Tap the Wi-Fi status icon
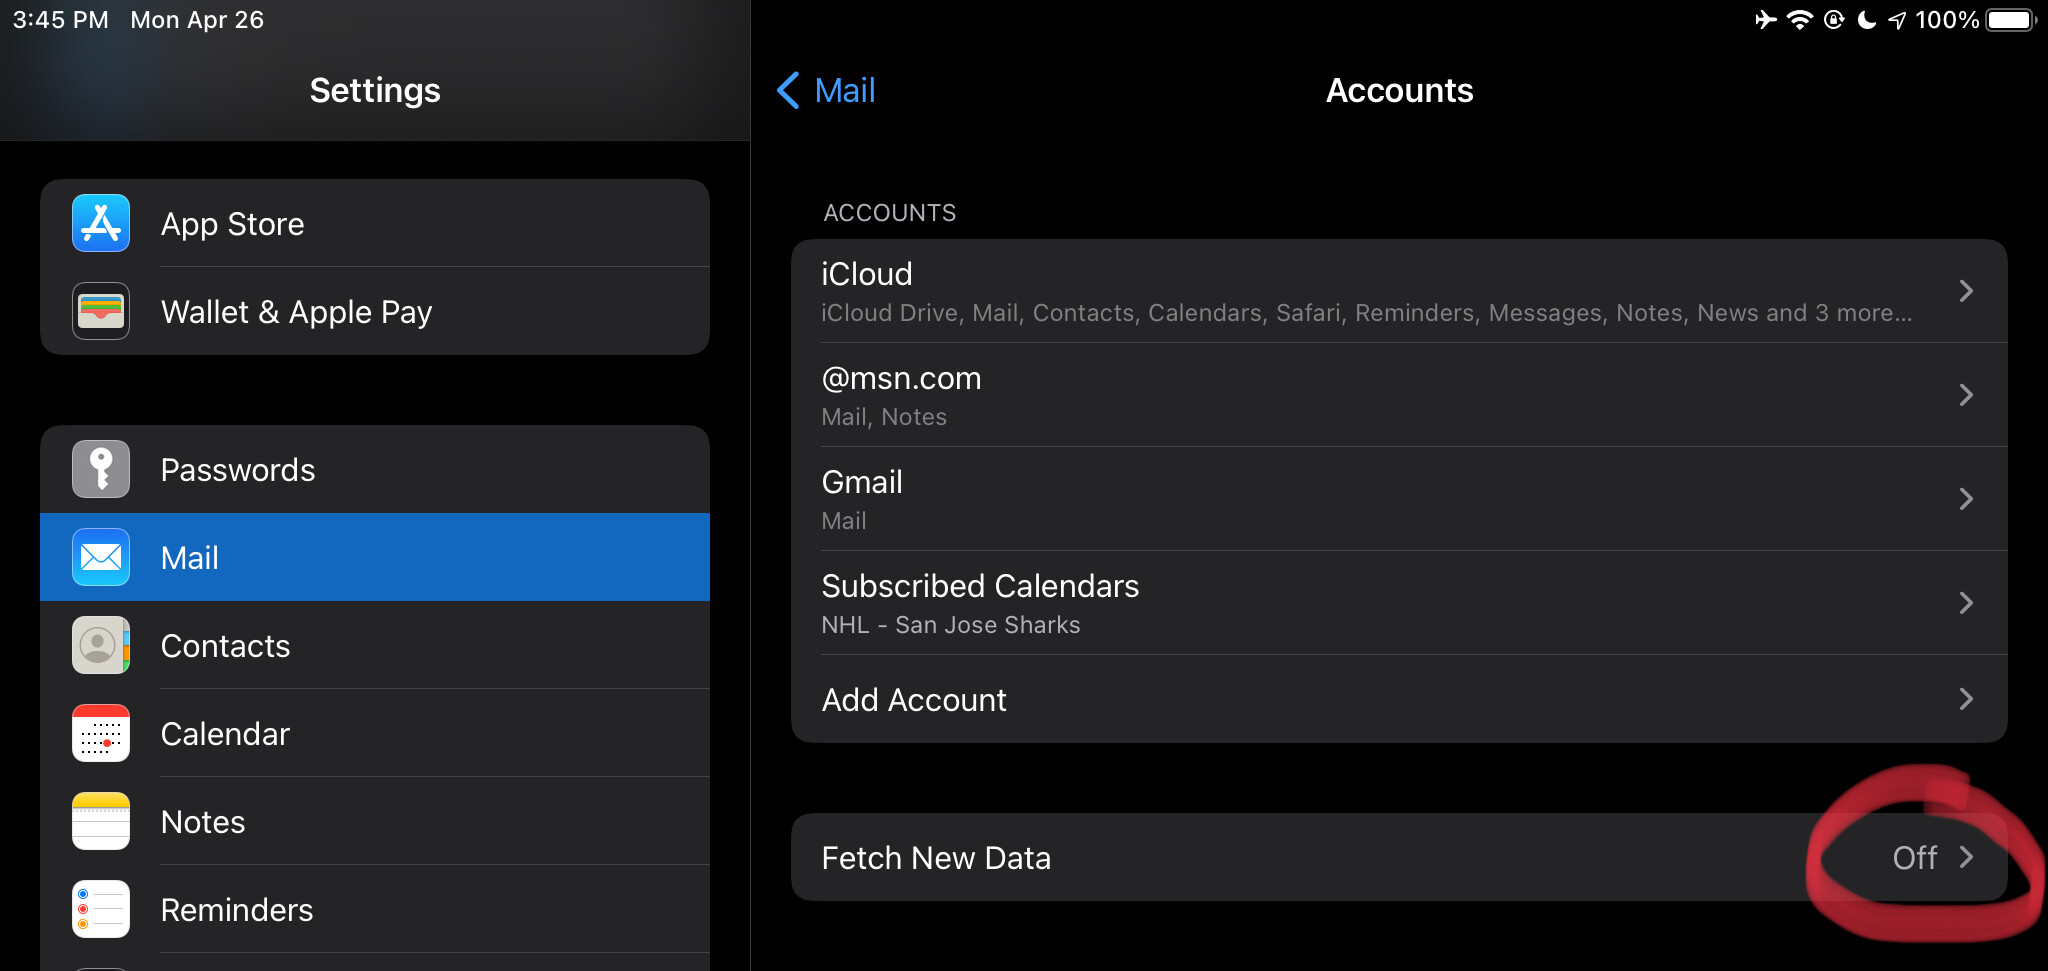 click(1800, 20)
